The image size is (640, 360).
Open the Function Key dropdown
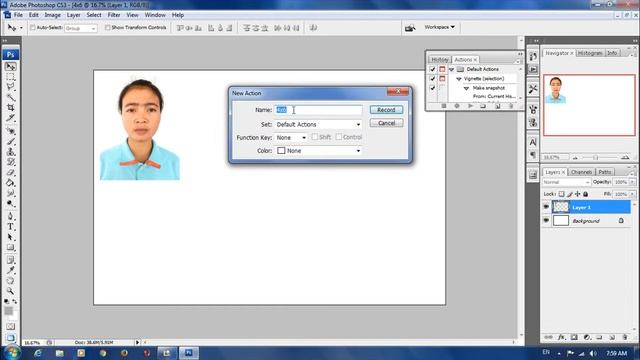tap(291, 138)
